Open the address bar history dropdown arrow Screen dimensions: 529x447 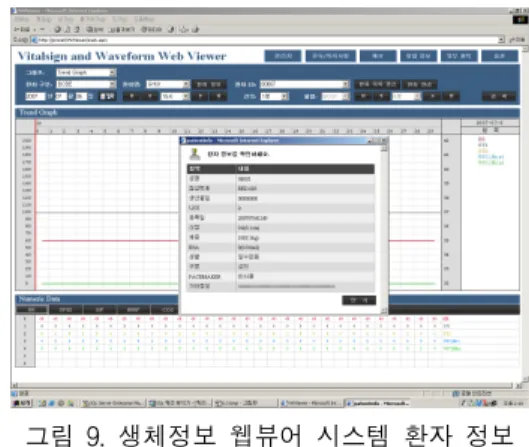point(502,40)
